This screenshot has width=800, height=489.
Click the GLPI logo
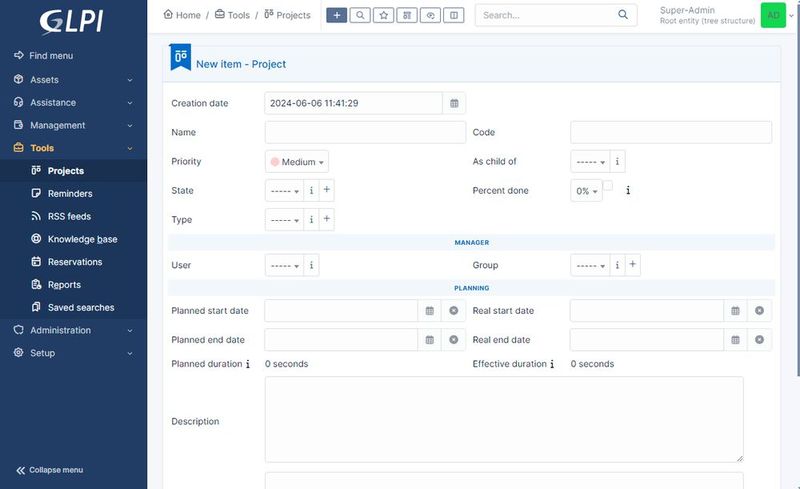pyautogui.click(x=71, y=22)
